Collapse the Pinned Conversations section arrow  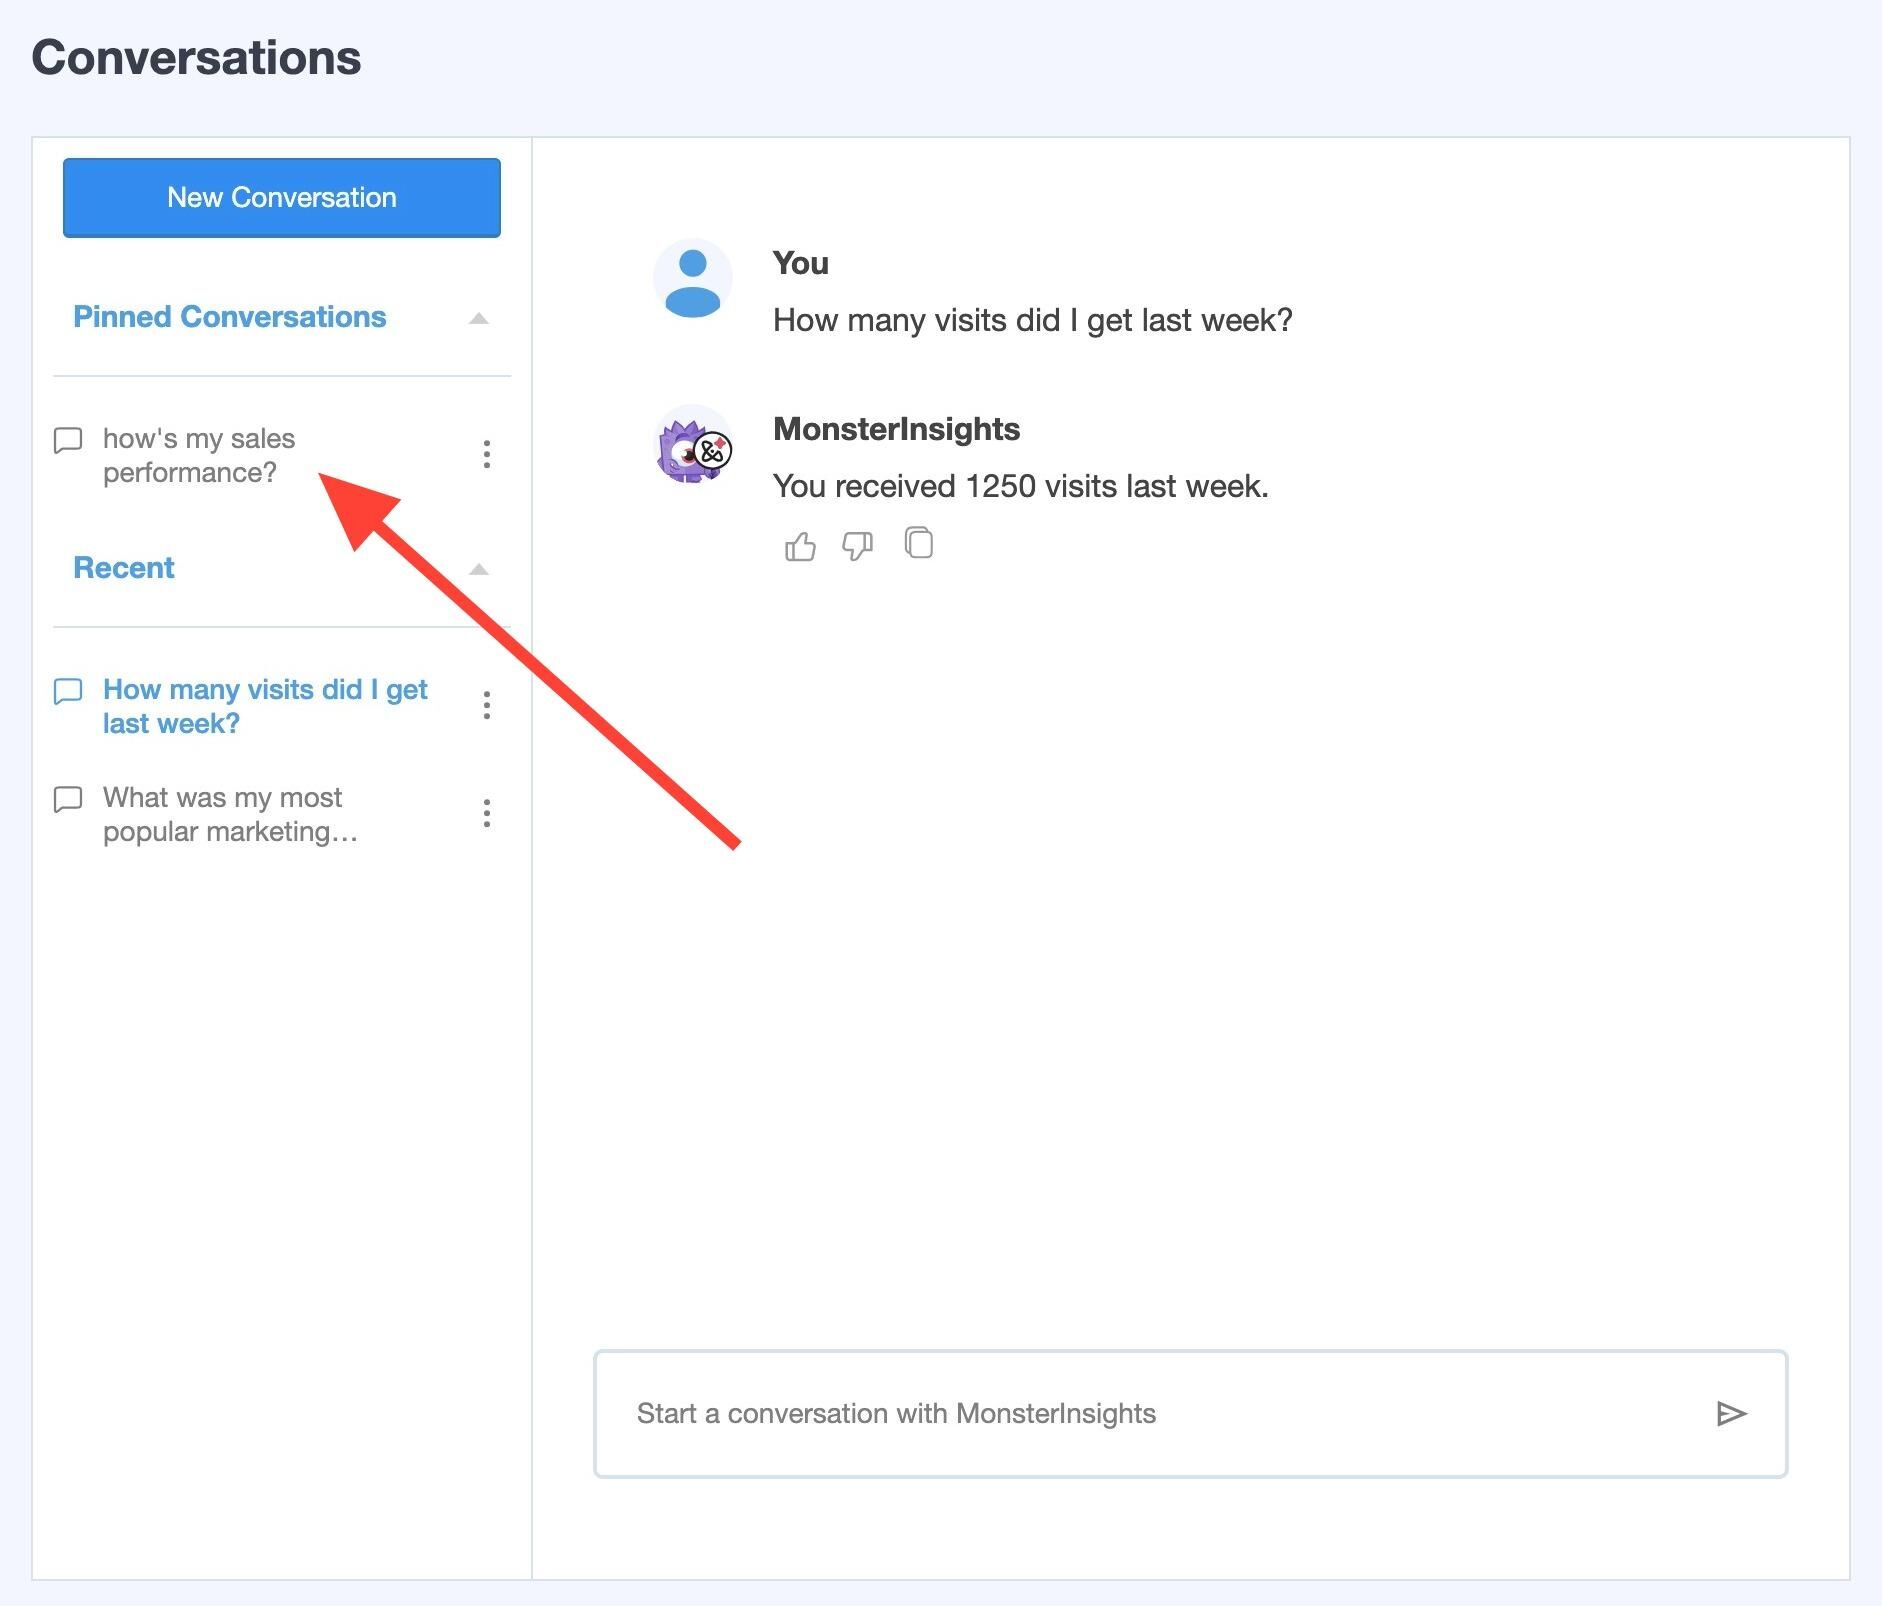coord(479,318)
